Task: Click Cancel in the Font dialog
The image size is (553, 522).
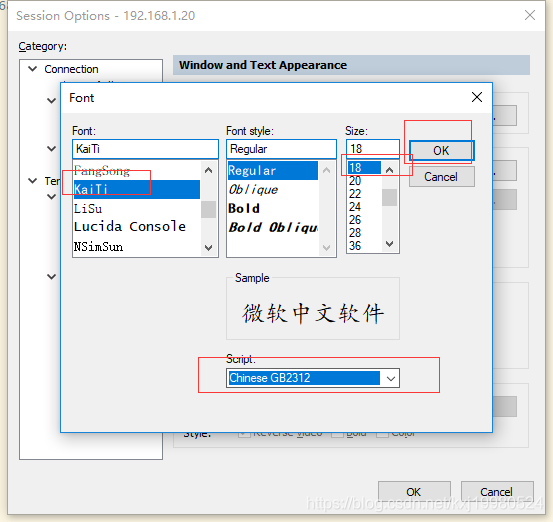Action: 442,177
